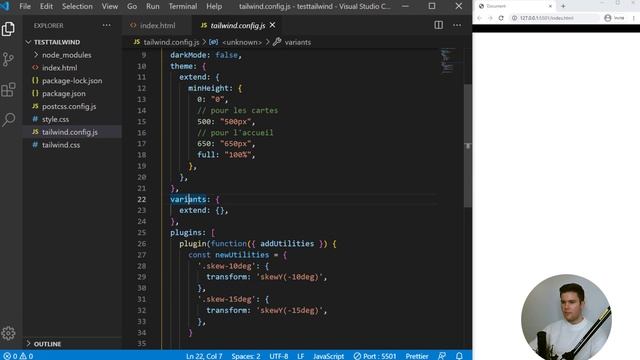Go back in the browser window
Screen dimensions: 640x360
(480, 18)
